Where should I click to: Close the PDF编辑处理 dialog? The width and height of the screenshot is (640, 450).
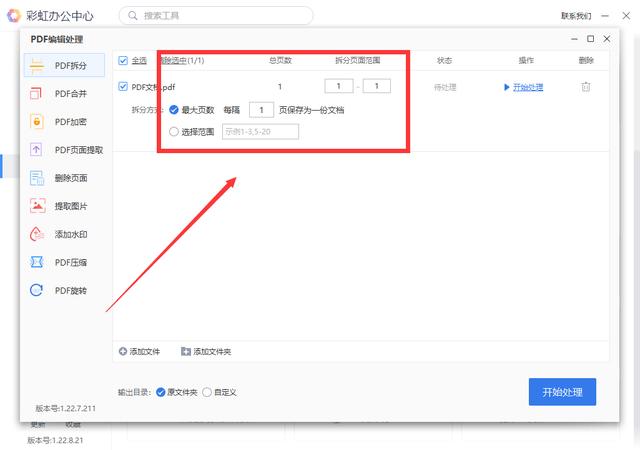pyautogui.click(x=607, y=39)
